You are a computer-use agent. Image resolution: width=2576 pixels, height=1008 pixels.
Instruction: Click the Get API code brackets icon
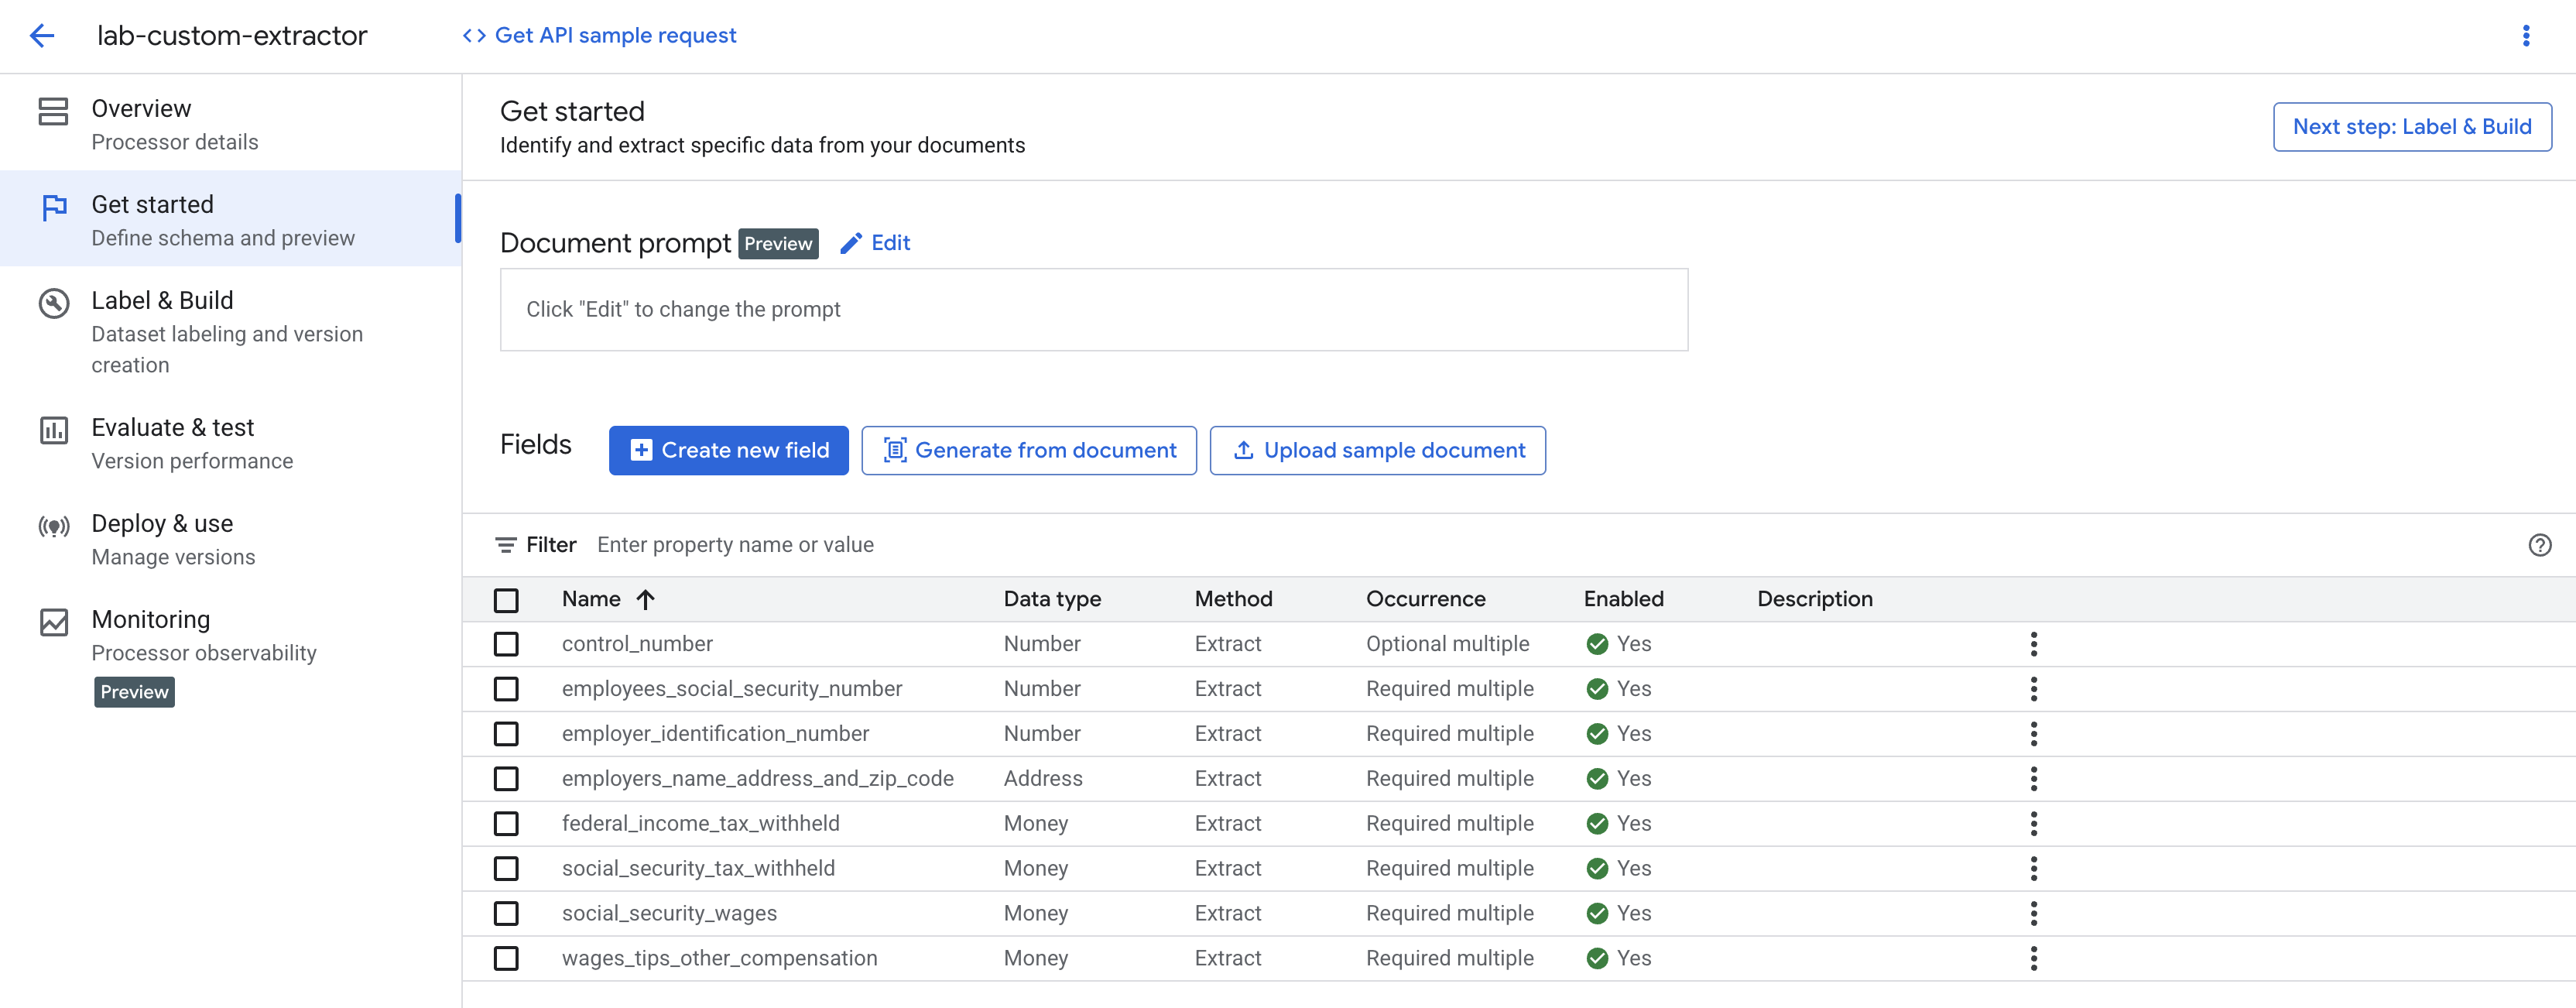point(474,36)
